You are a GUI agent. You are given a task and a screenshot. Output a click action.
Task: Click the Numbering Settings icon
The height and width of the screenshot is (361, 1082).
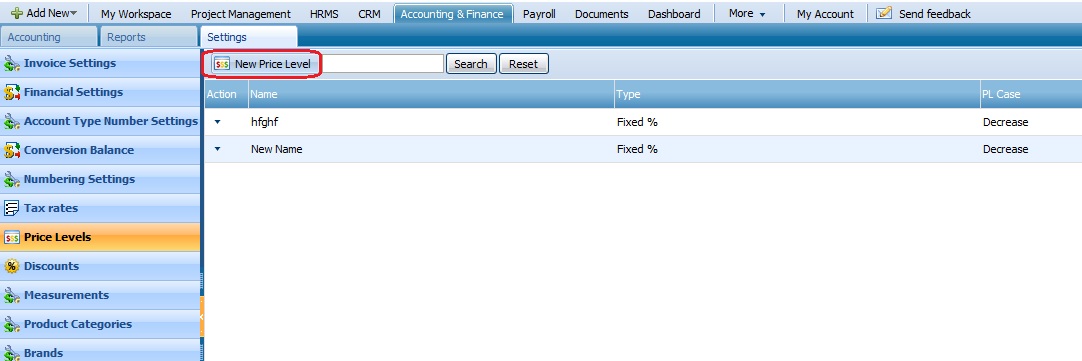pos(12,179)
